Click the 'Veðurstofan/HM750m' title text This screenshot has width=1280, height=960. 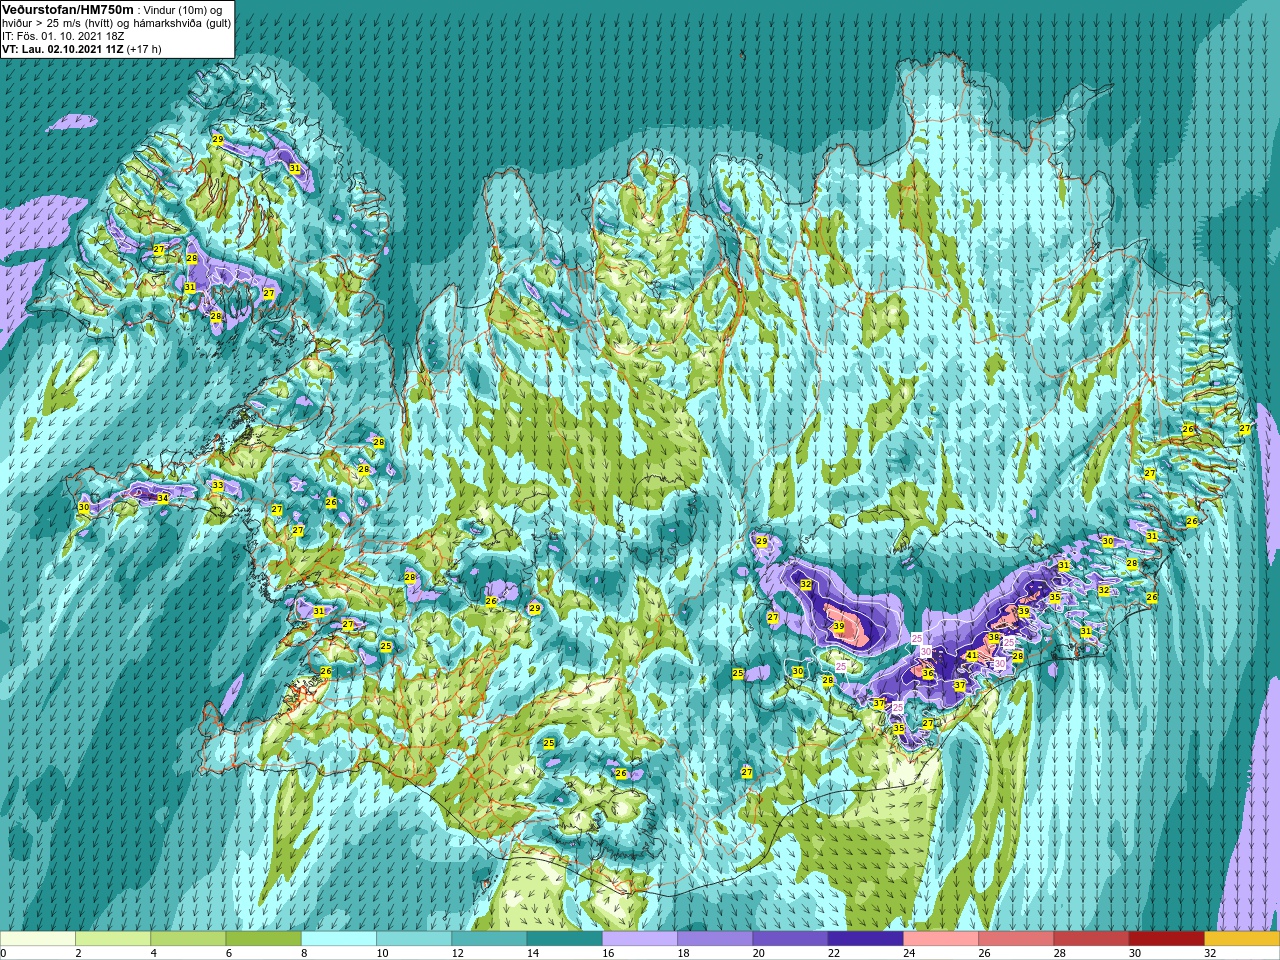[68, 9]
